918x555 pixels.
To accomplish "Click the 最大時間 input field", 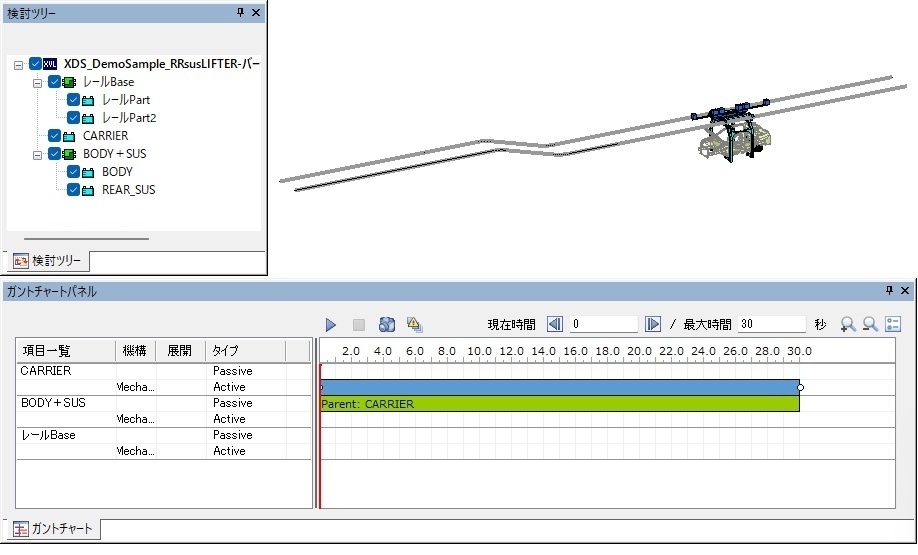I will point(771,325).
